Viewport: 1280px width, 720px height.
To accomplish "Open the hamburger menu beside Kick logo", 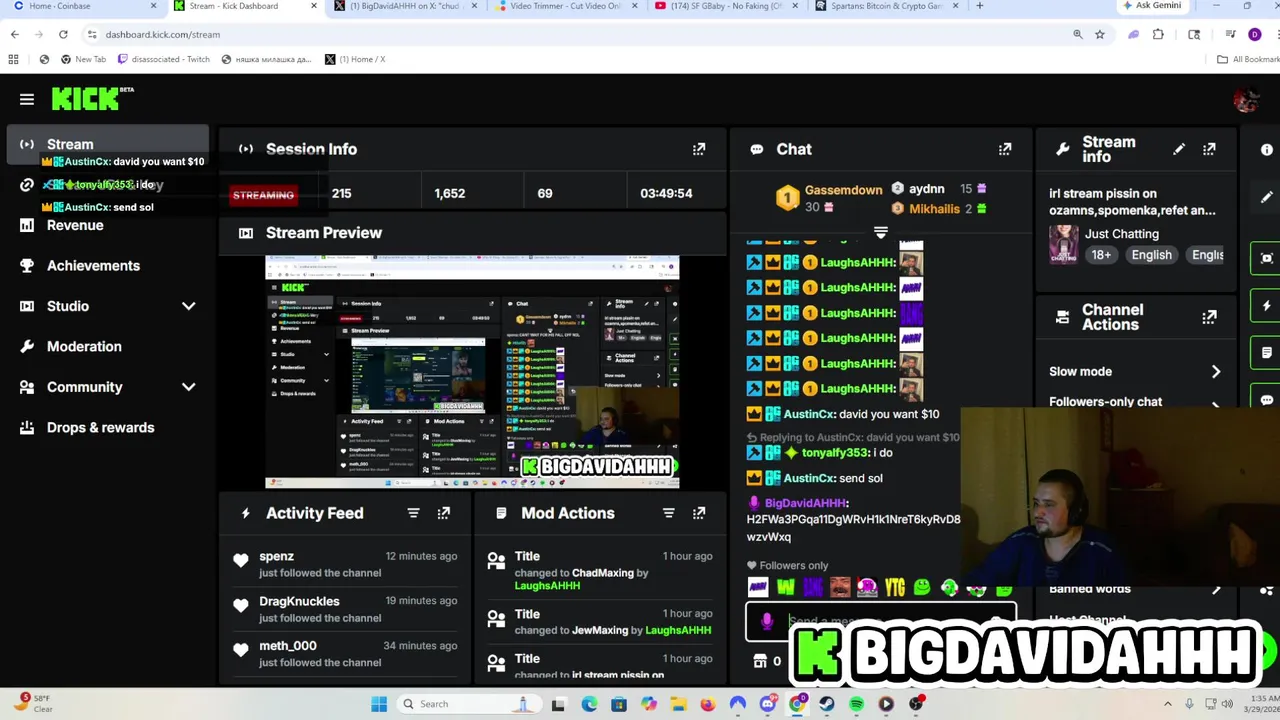I will (27, 99).
